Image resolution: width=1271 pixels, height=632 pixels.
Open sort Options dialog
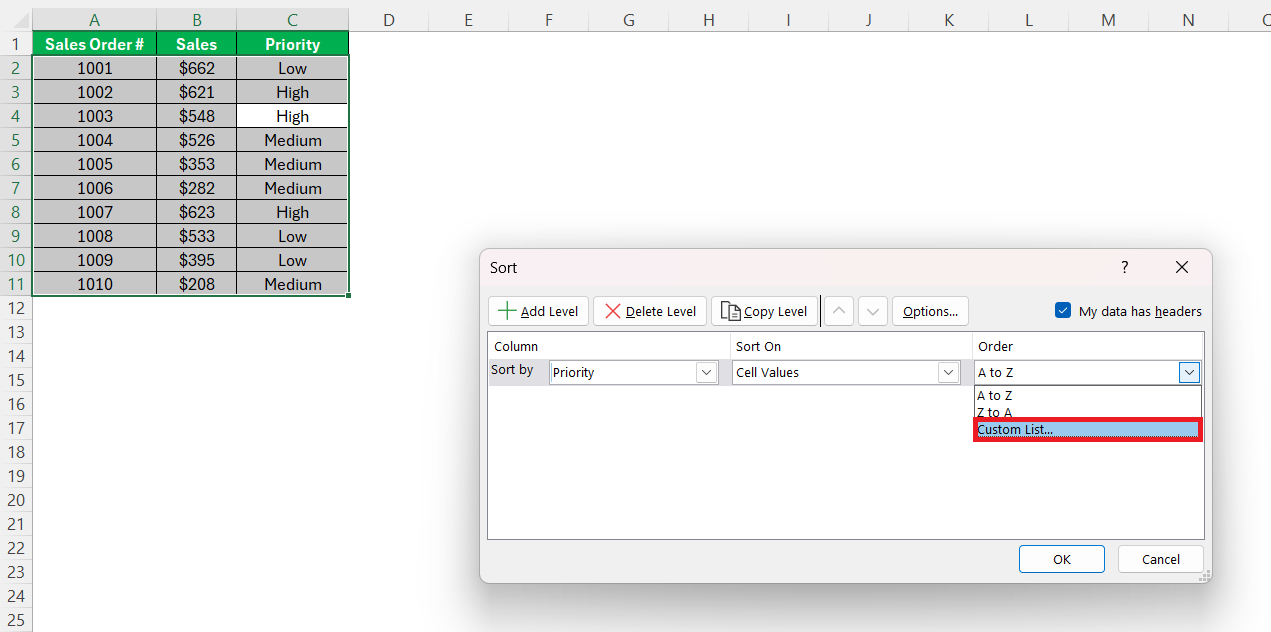click(930, 311)
